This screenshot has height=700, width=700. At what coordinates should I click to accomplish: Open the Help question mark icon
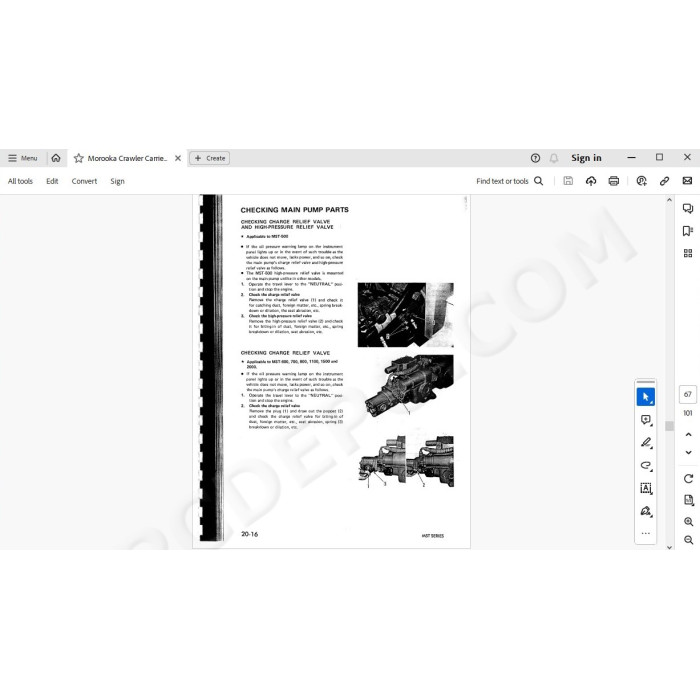coord(535,158)
